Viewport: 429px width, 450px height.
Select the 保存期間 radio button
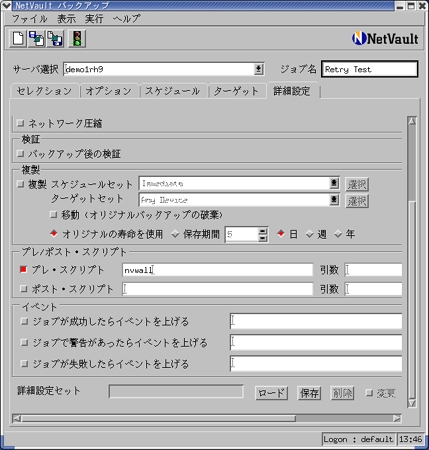[x=175, y=234]
